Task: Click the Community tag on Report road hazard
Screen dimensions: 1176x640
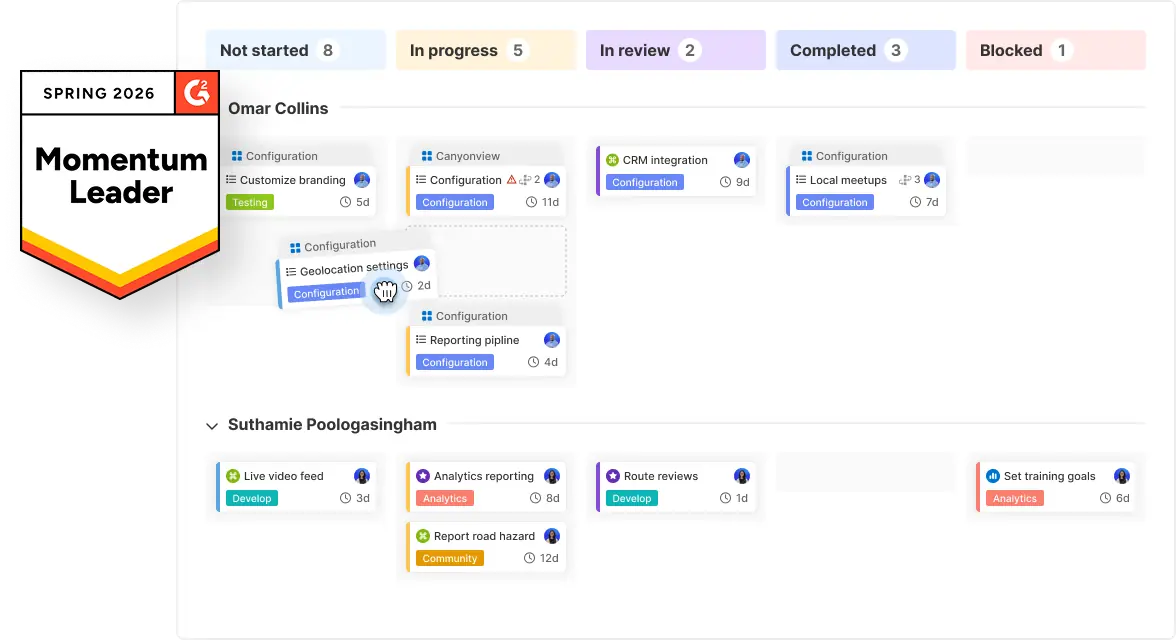Action: tap(450, 558)
